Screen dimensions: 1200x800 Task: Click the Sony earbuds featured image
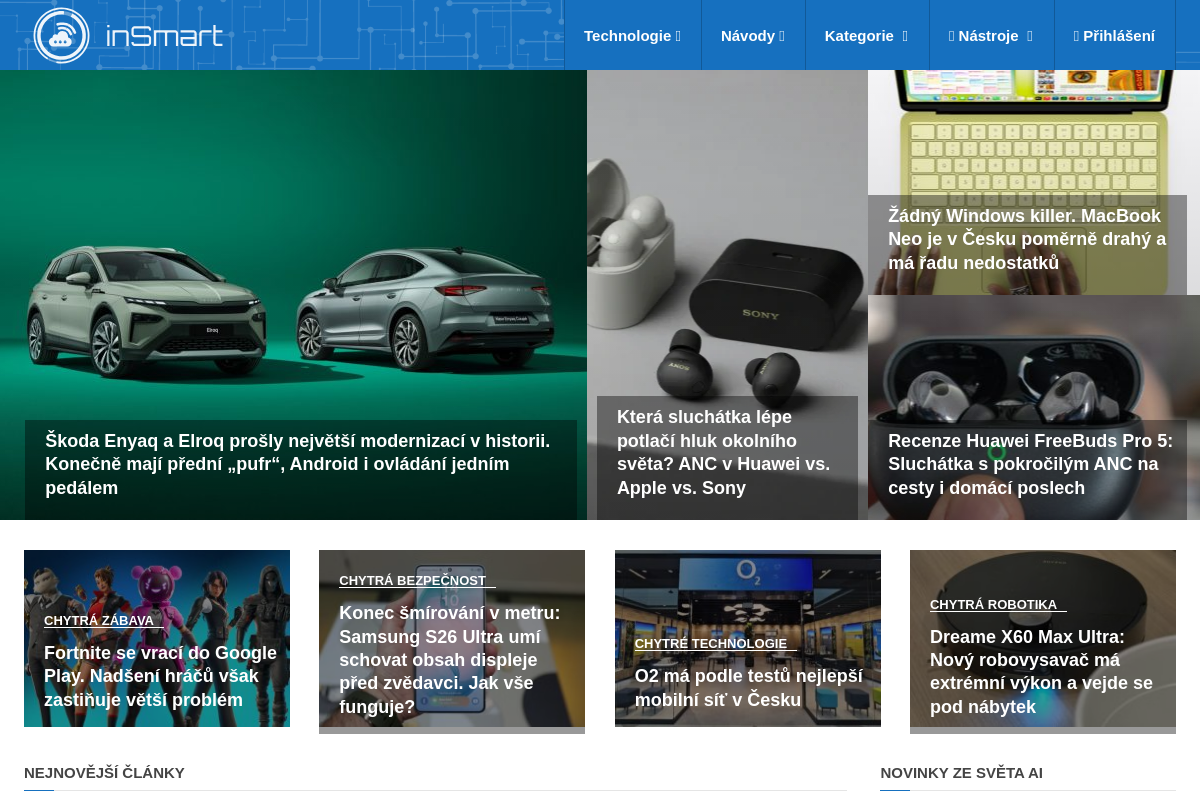(727, 250)
